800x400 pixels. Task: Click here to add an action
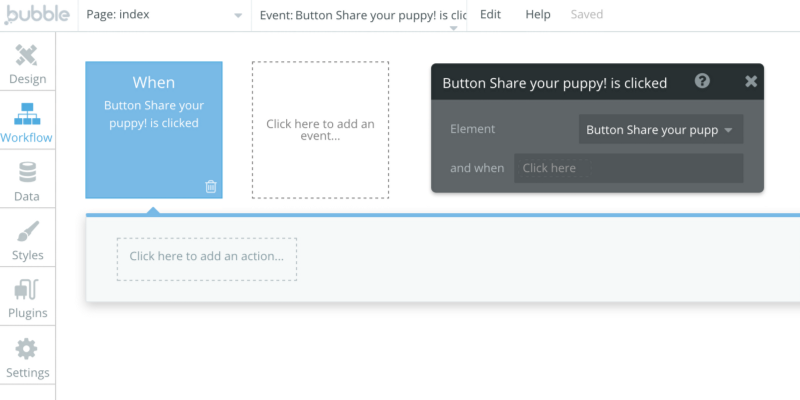(207, 257)
